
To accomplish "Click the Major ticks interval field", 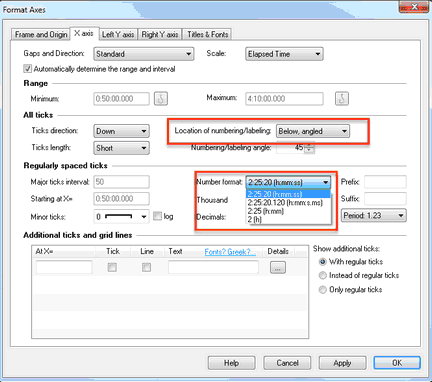I will tap(121, 182).
